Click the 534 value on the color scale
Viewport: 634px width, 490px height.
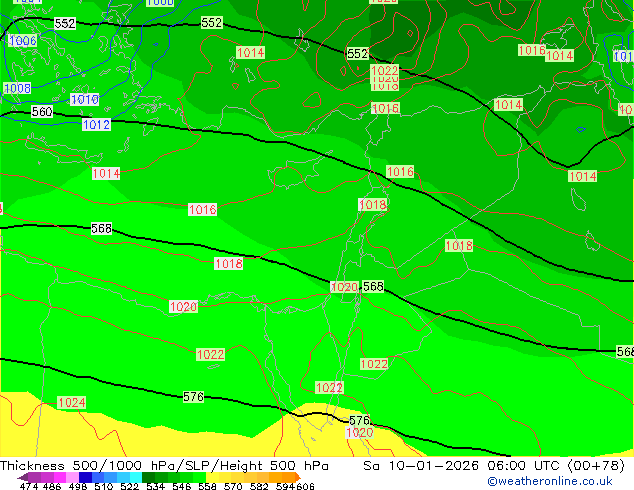click(155, 486)
